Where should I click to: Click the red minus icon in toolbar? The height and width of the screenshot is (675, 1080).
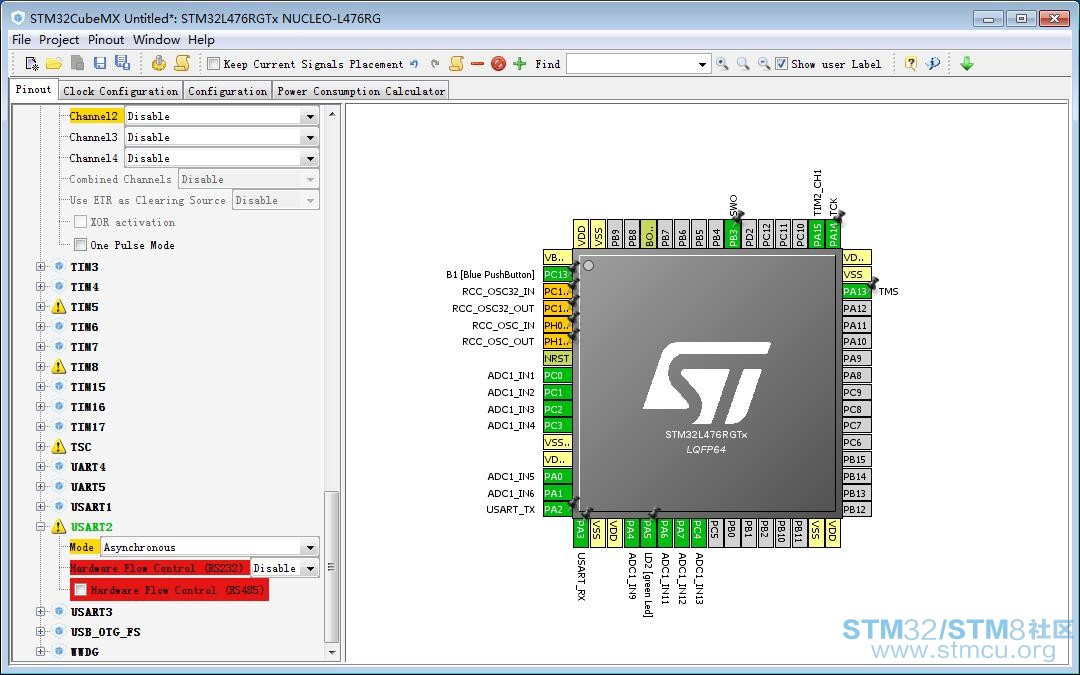477,64
